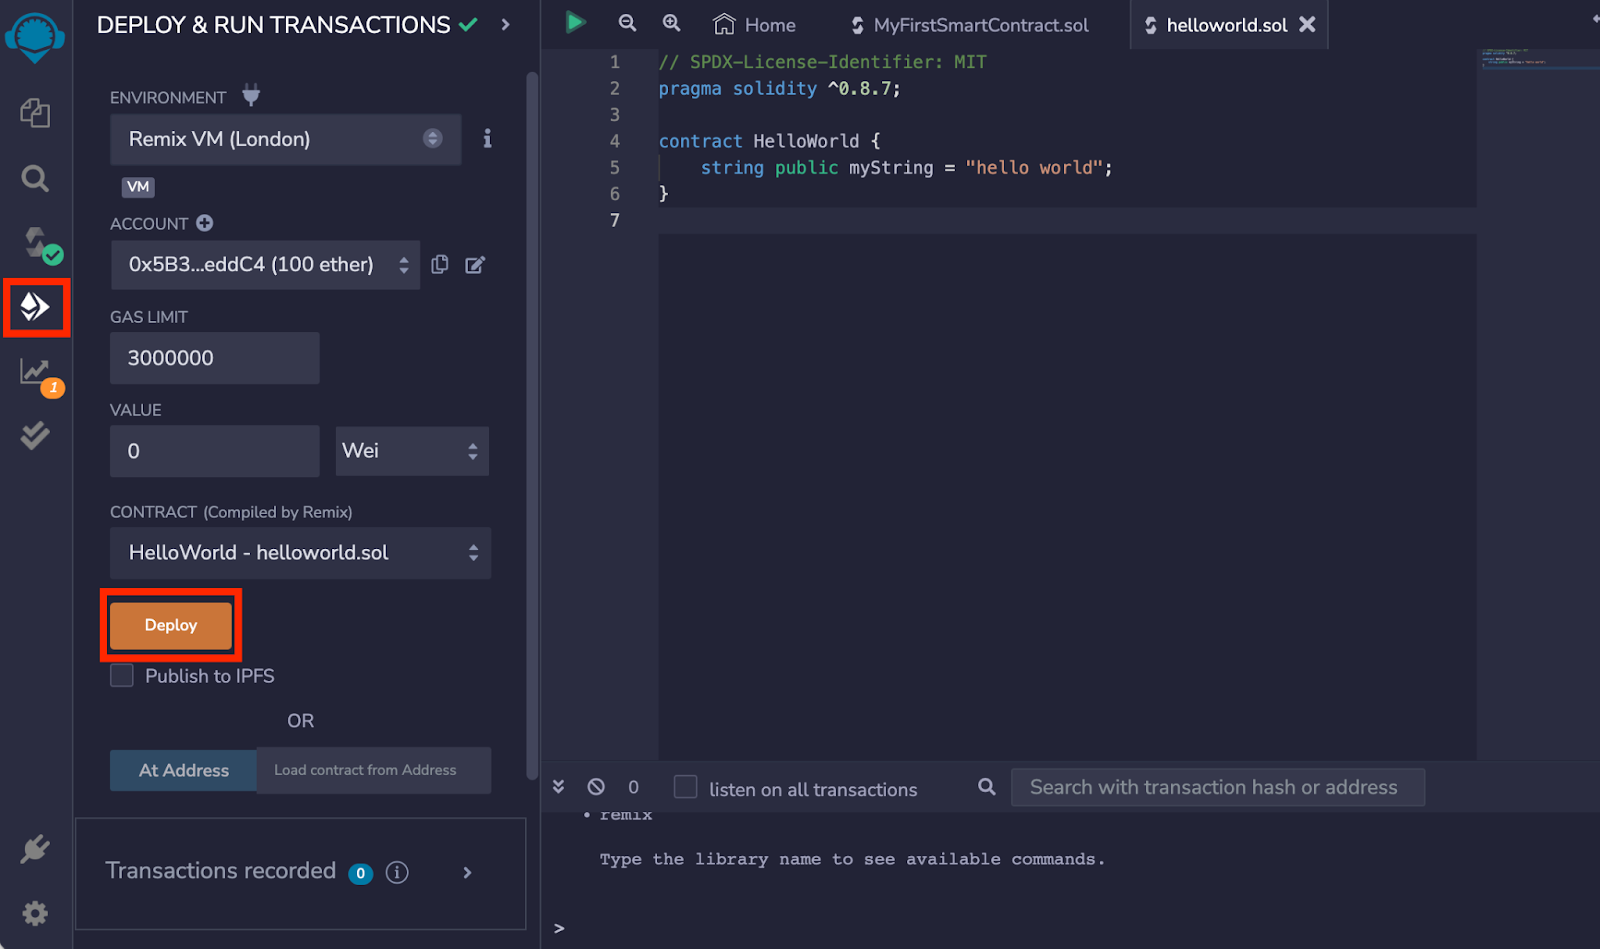1600x949 pixels.
Task: Open the Plugin Manager
Action: tap(35, 848)
